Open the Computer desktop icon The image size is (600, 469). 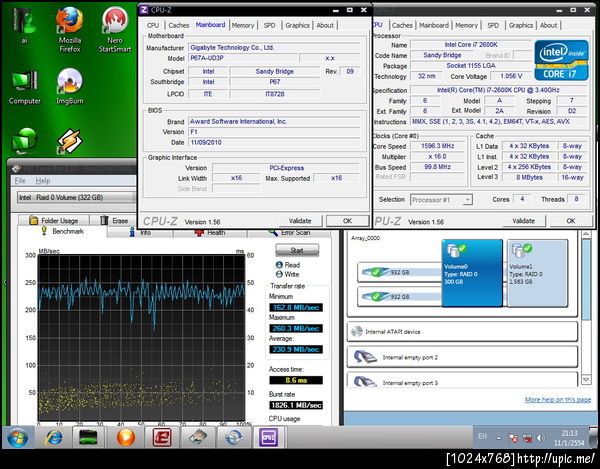point(24,87)
